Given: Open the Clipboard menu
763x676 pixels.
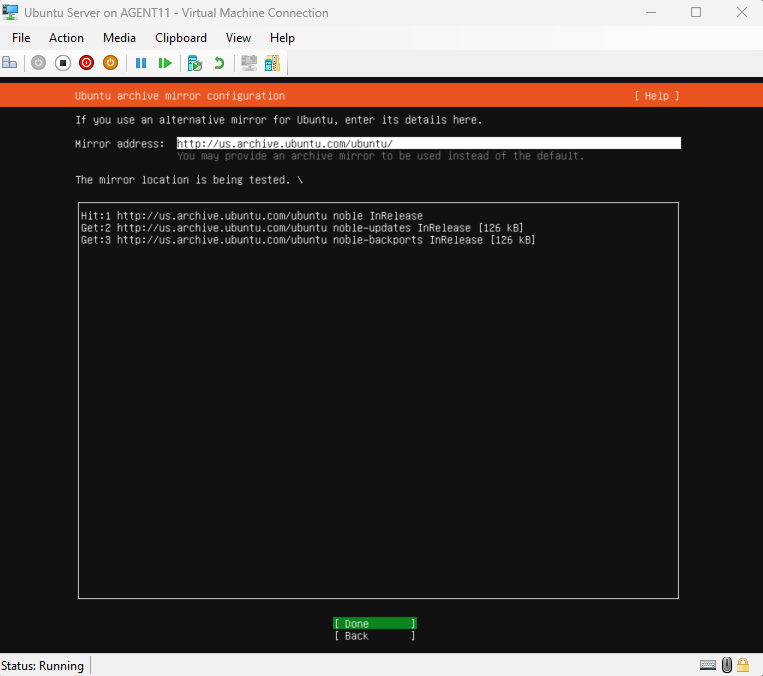Looking at the screenshot, I should [x=181, y=38].
